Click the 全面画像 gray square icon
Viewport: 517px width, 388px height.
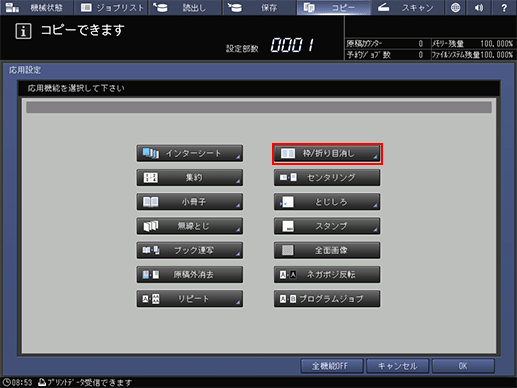tap(288, 250)
